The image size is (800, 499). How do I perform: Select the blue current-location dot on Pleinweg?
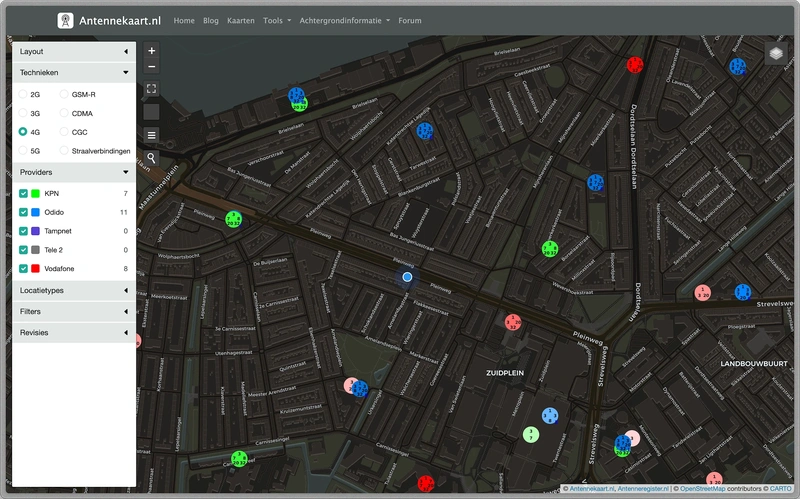pos(407,277)
